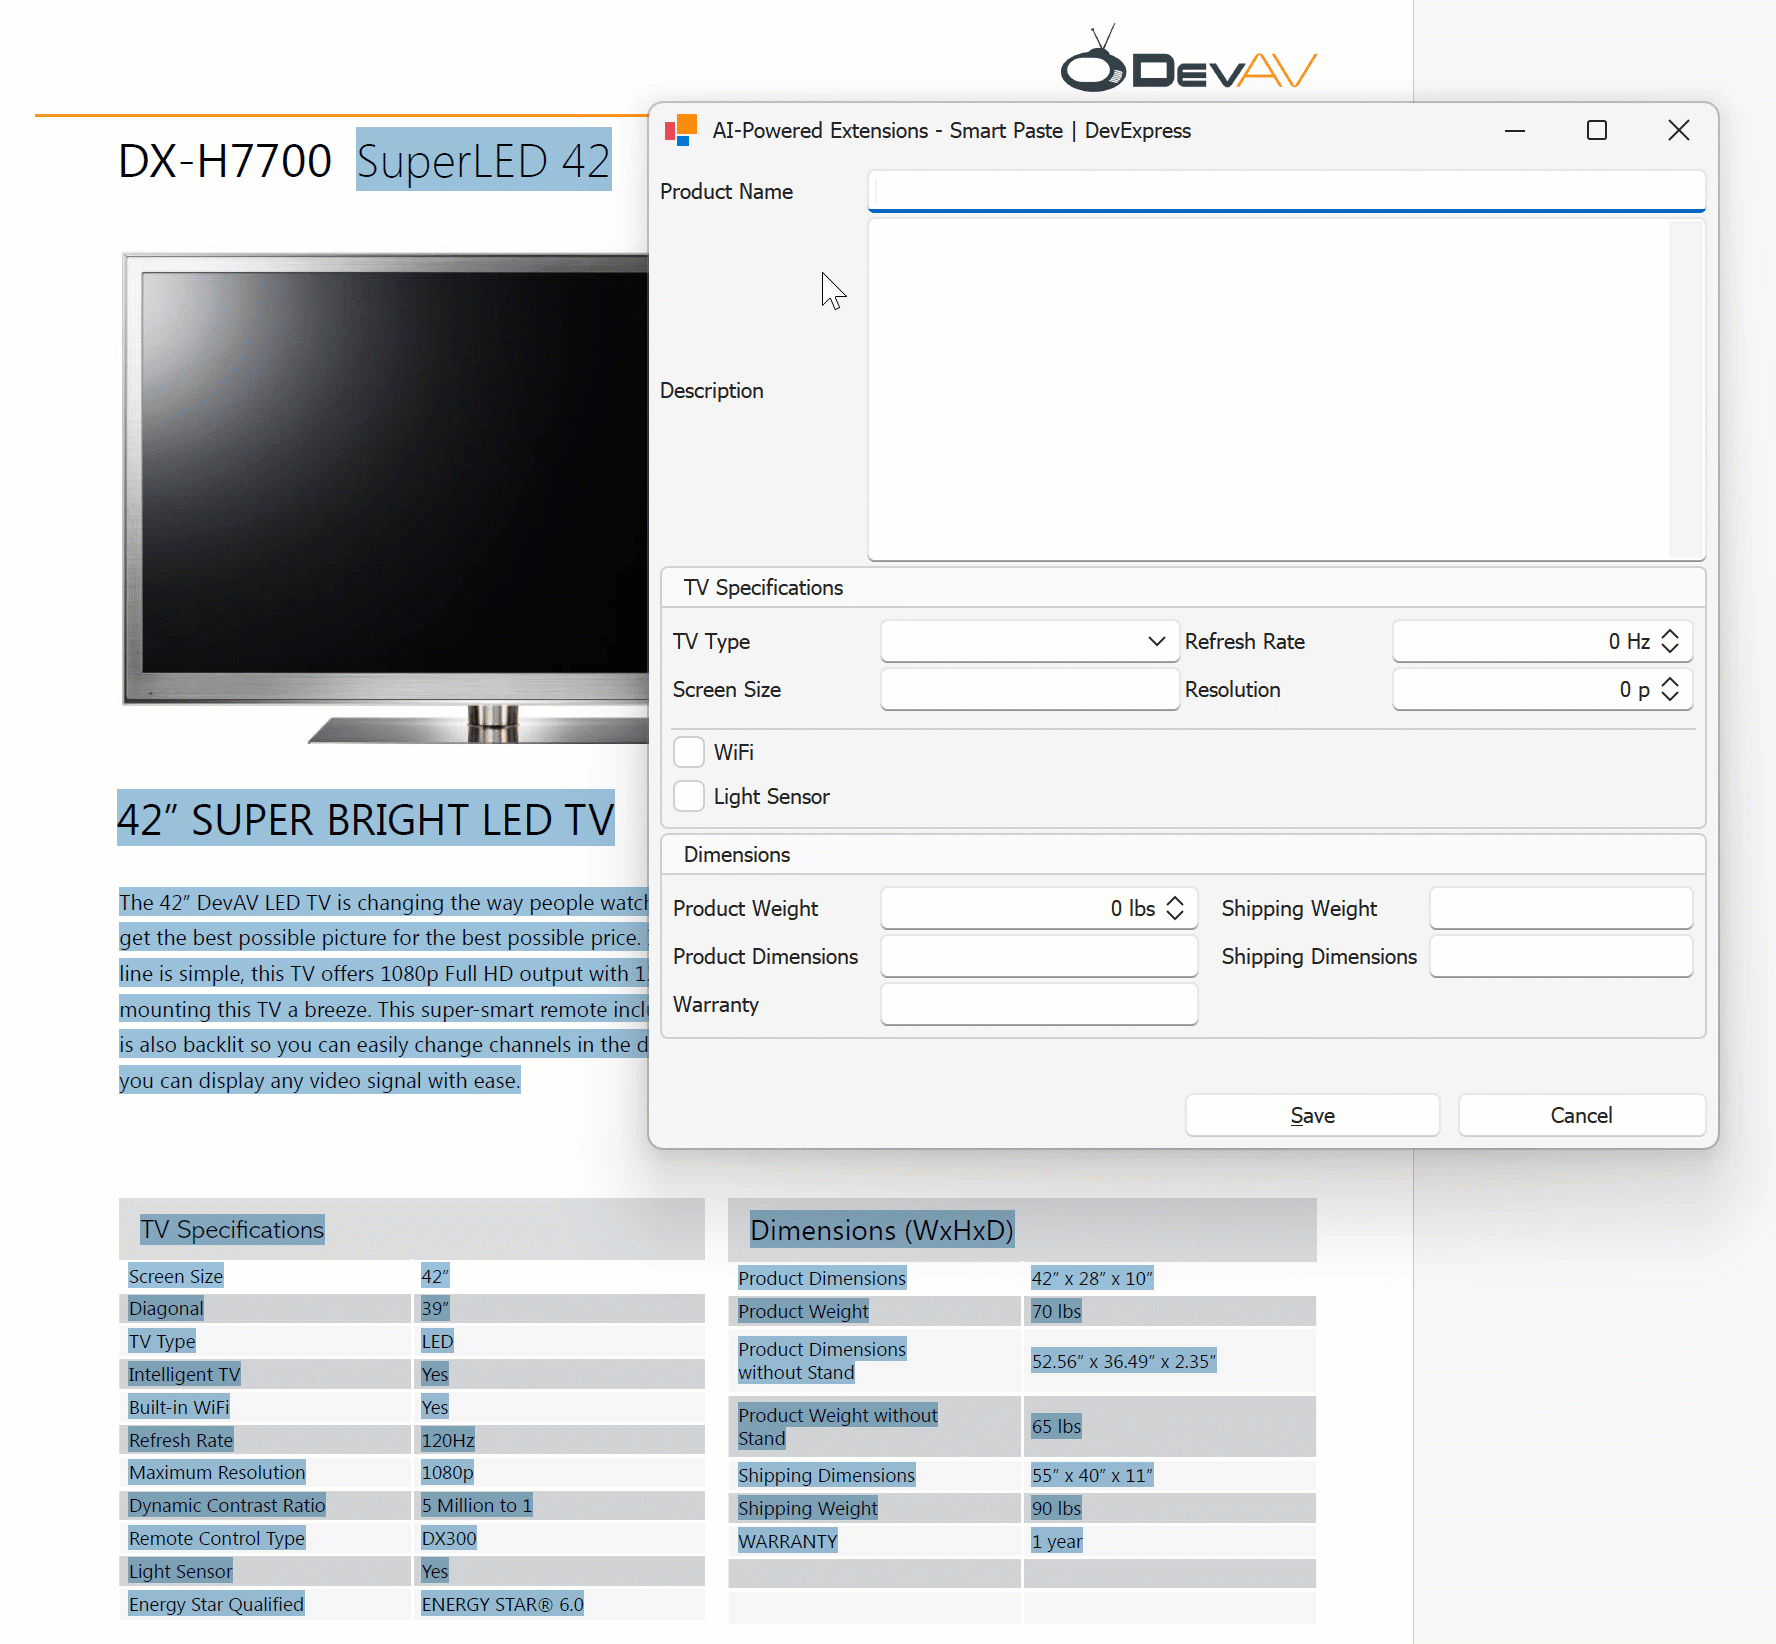Image resolution: width=1776 pixels, height=1644 pixels.
Task: Focus the Product Name input field
Action: (1285, 190)
